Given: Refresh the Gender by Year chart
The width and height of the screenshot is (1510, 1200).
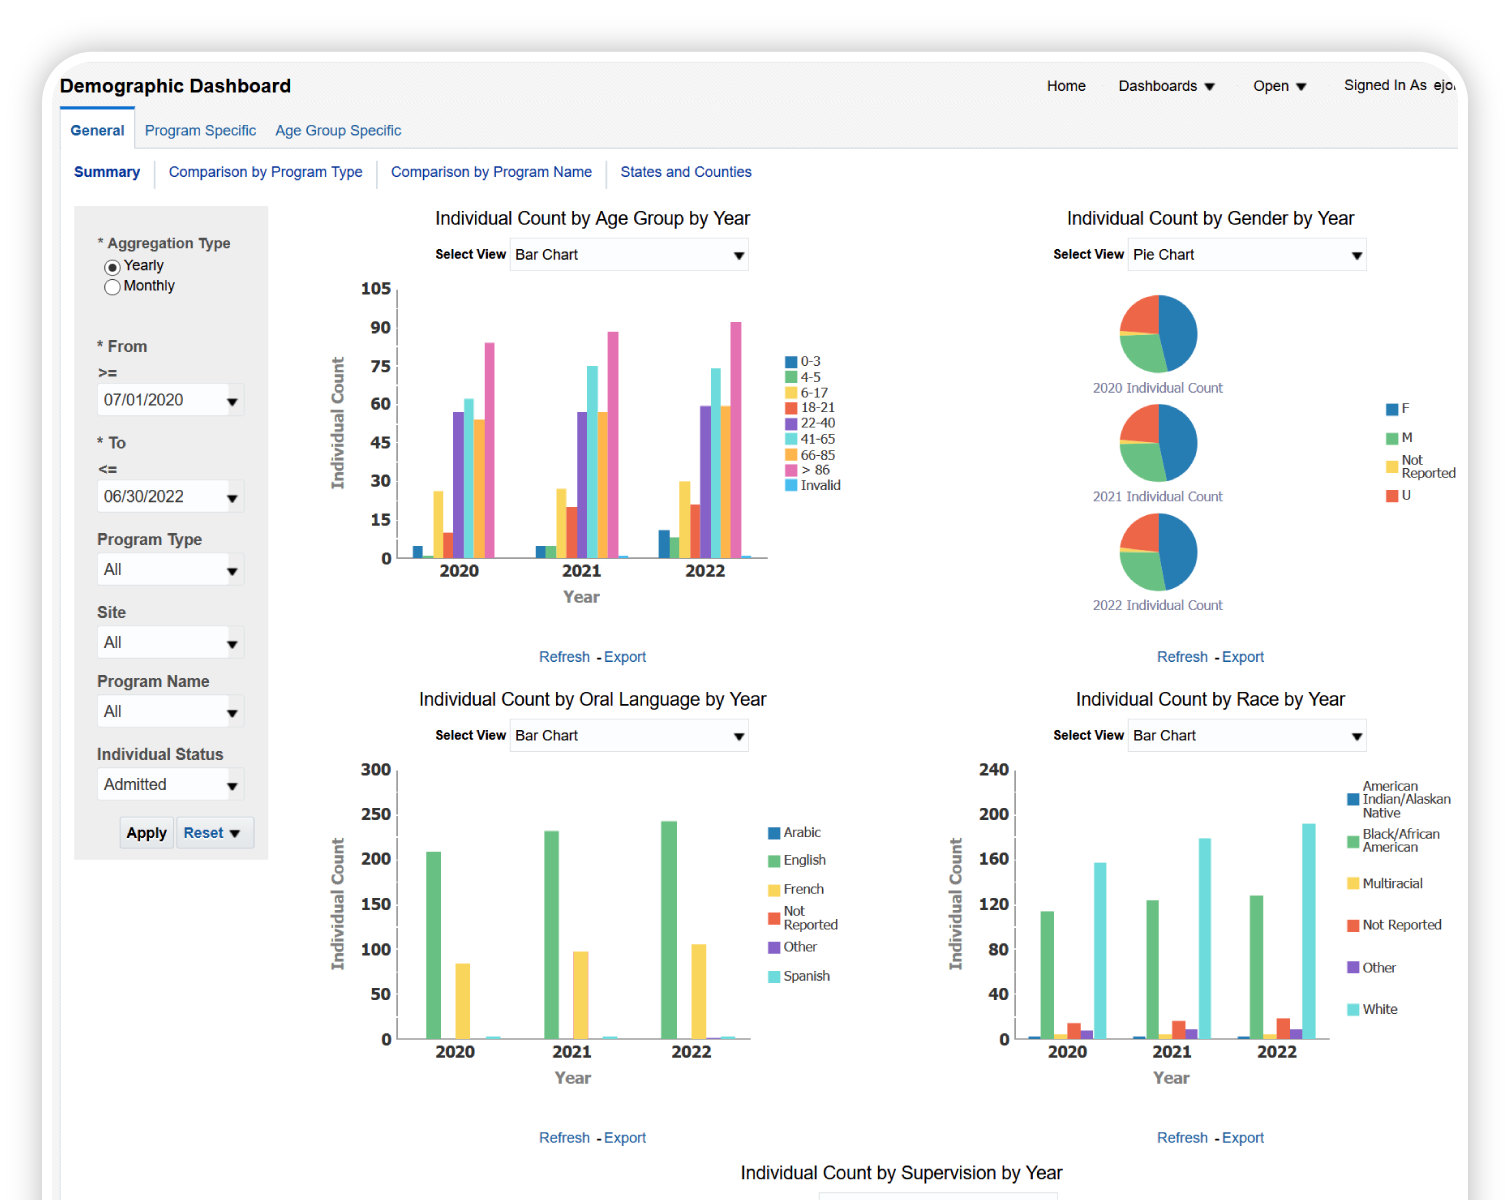Looking at the screenshot, I should 1182,657.
